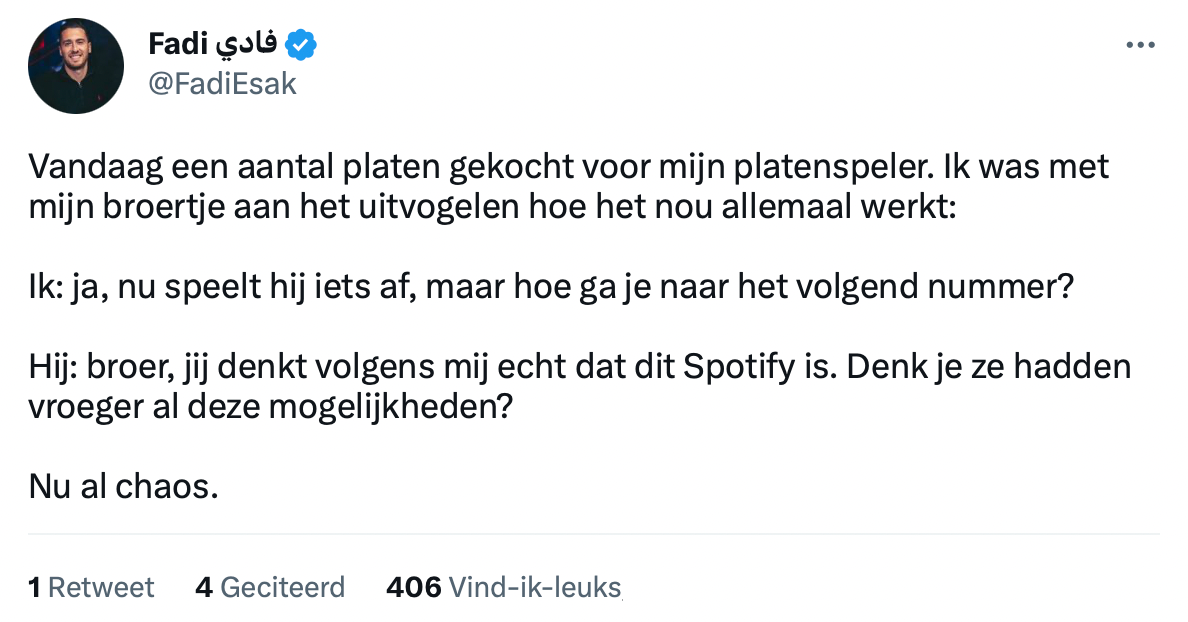This screenshot has height=622, width=1188.
Task: Click the display name Fadi
Action: [175, 44]
